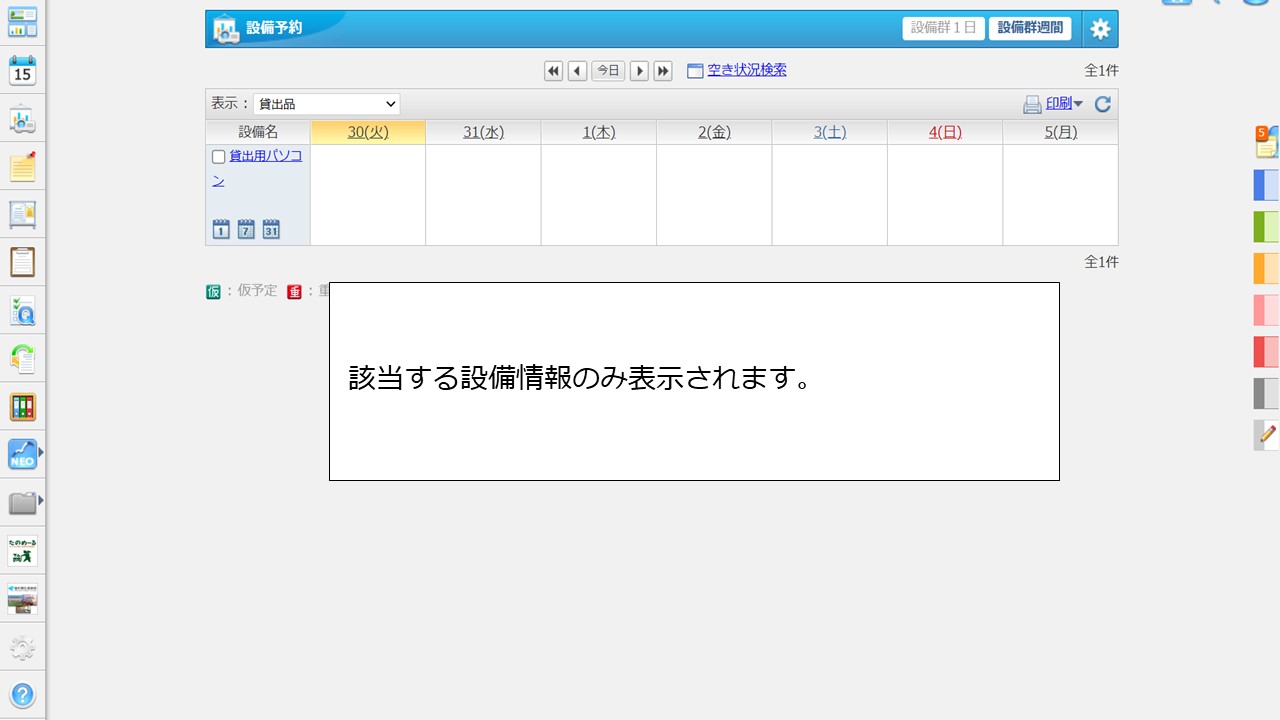1280x720 pixels.
Task: Open help with the question mark icon
Action: tap(22, 695)
